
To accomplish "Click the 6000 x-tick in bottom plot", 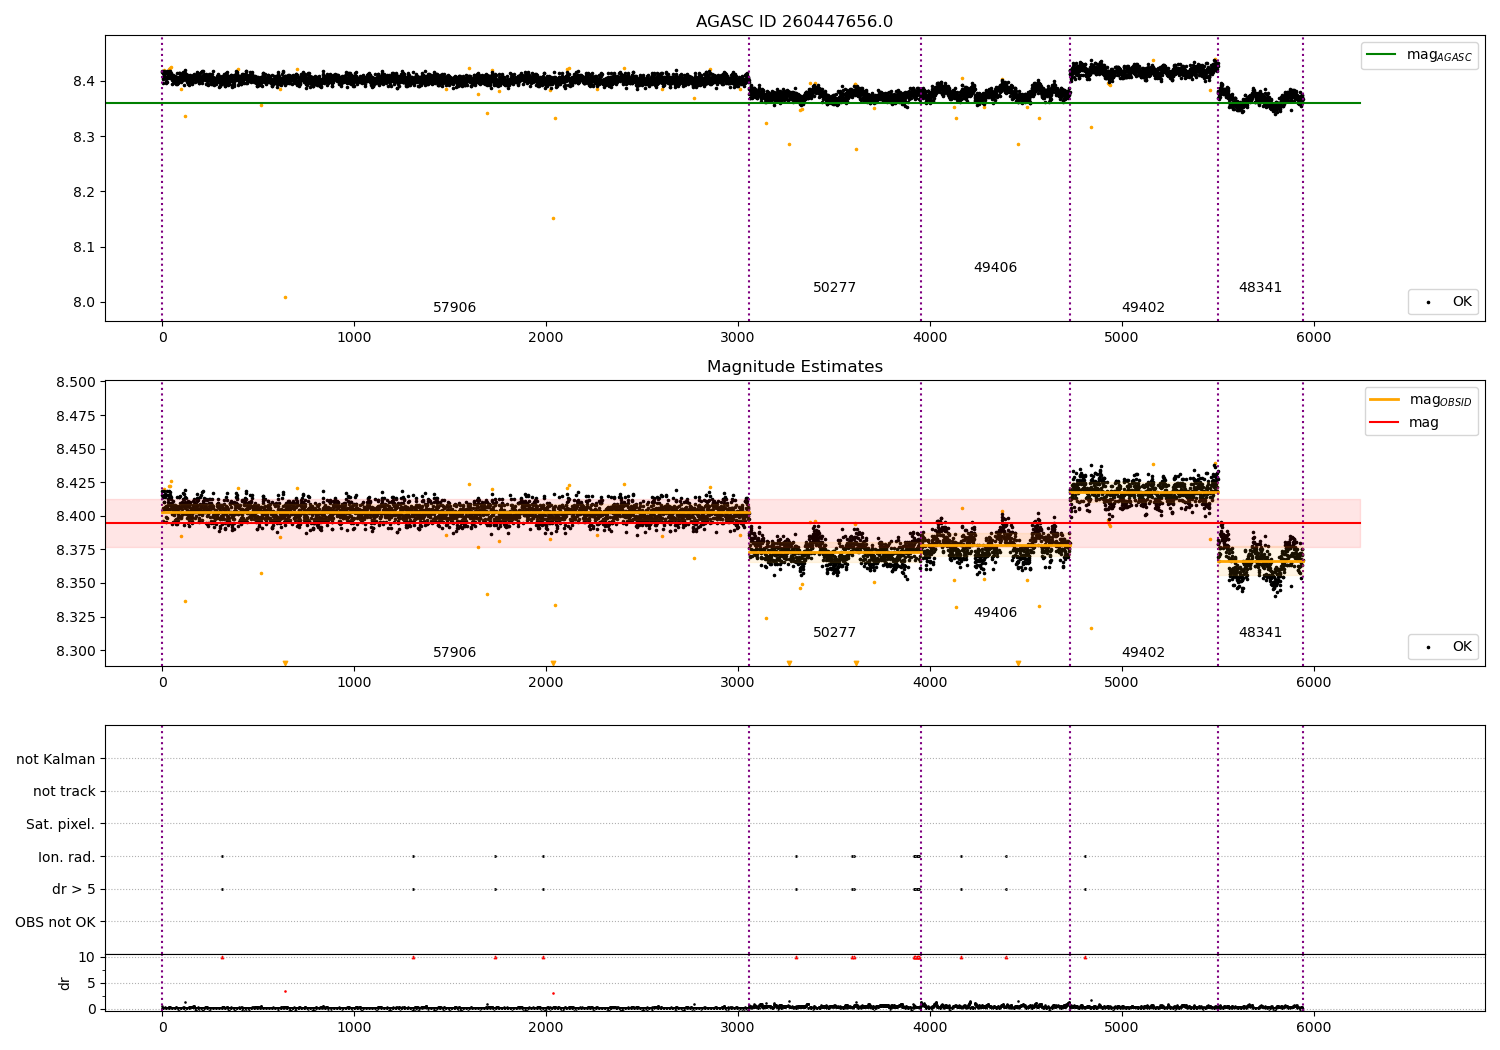I will 1313,1027.
